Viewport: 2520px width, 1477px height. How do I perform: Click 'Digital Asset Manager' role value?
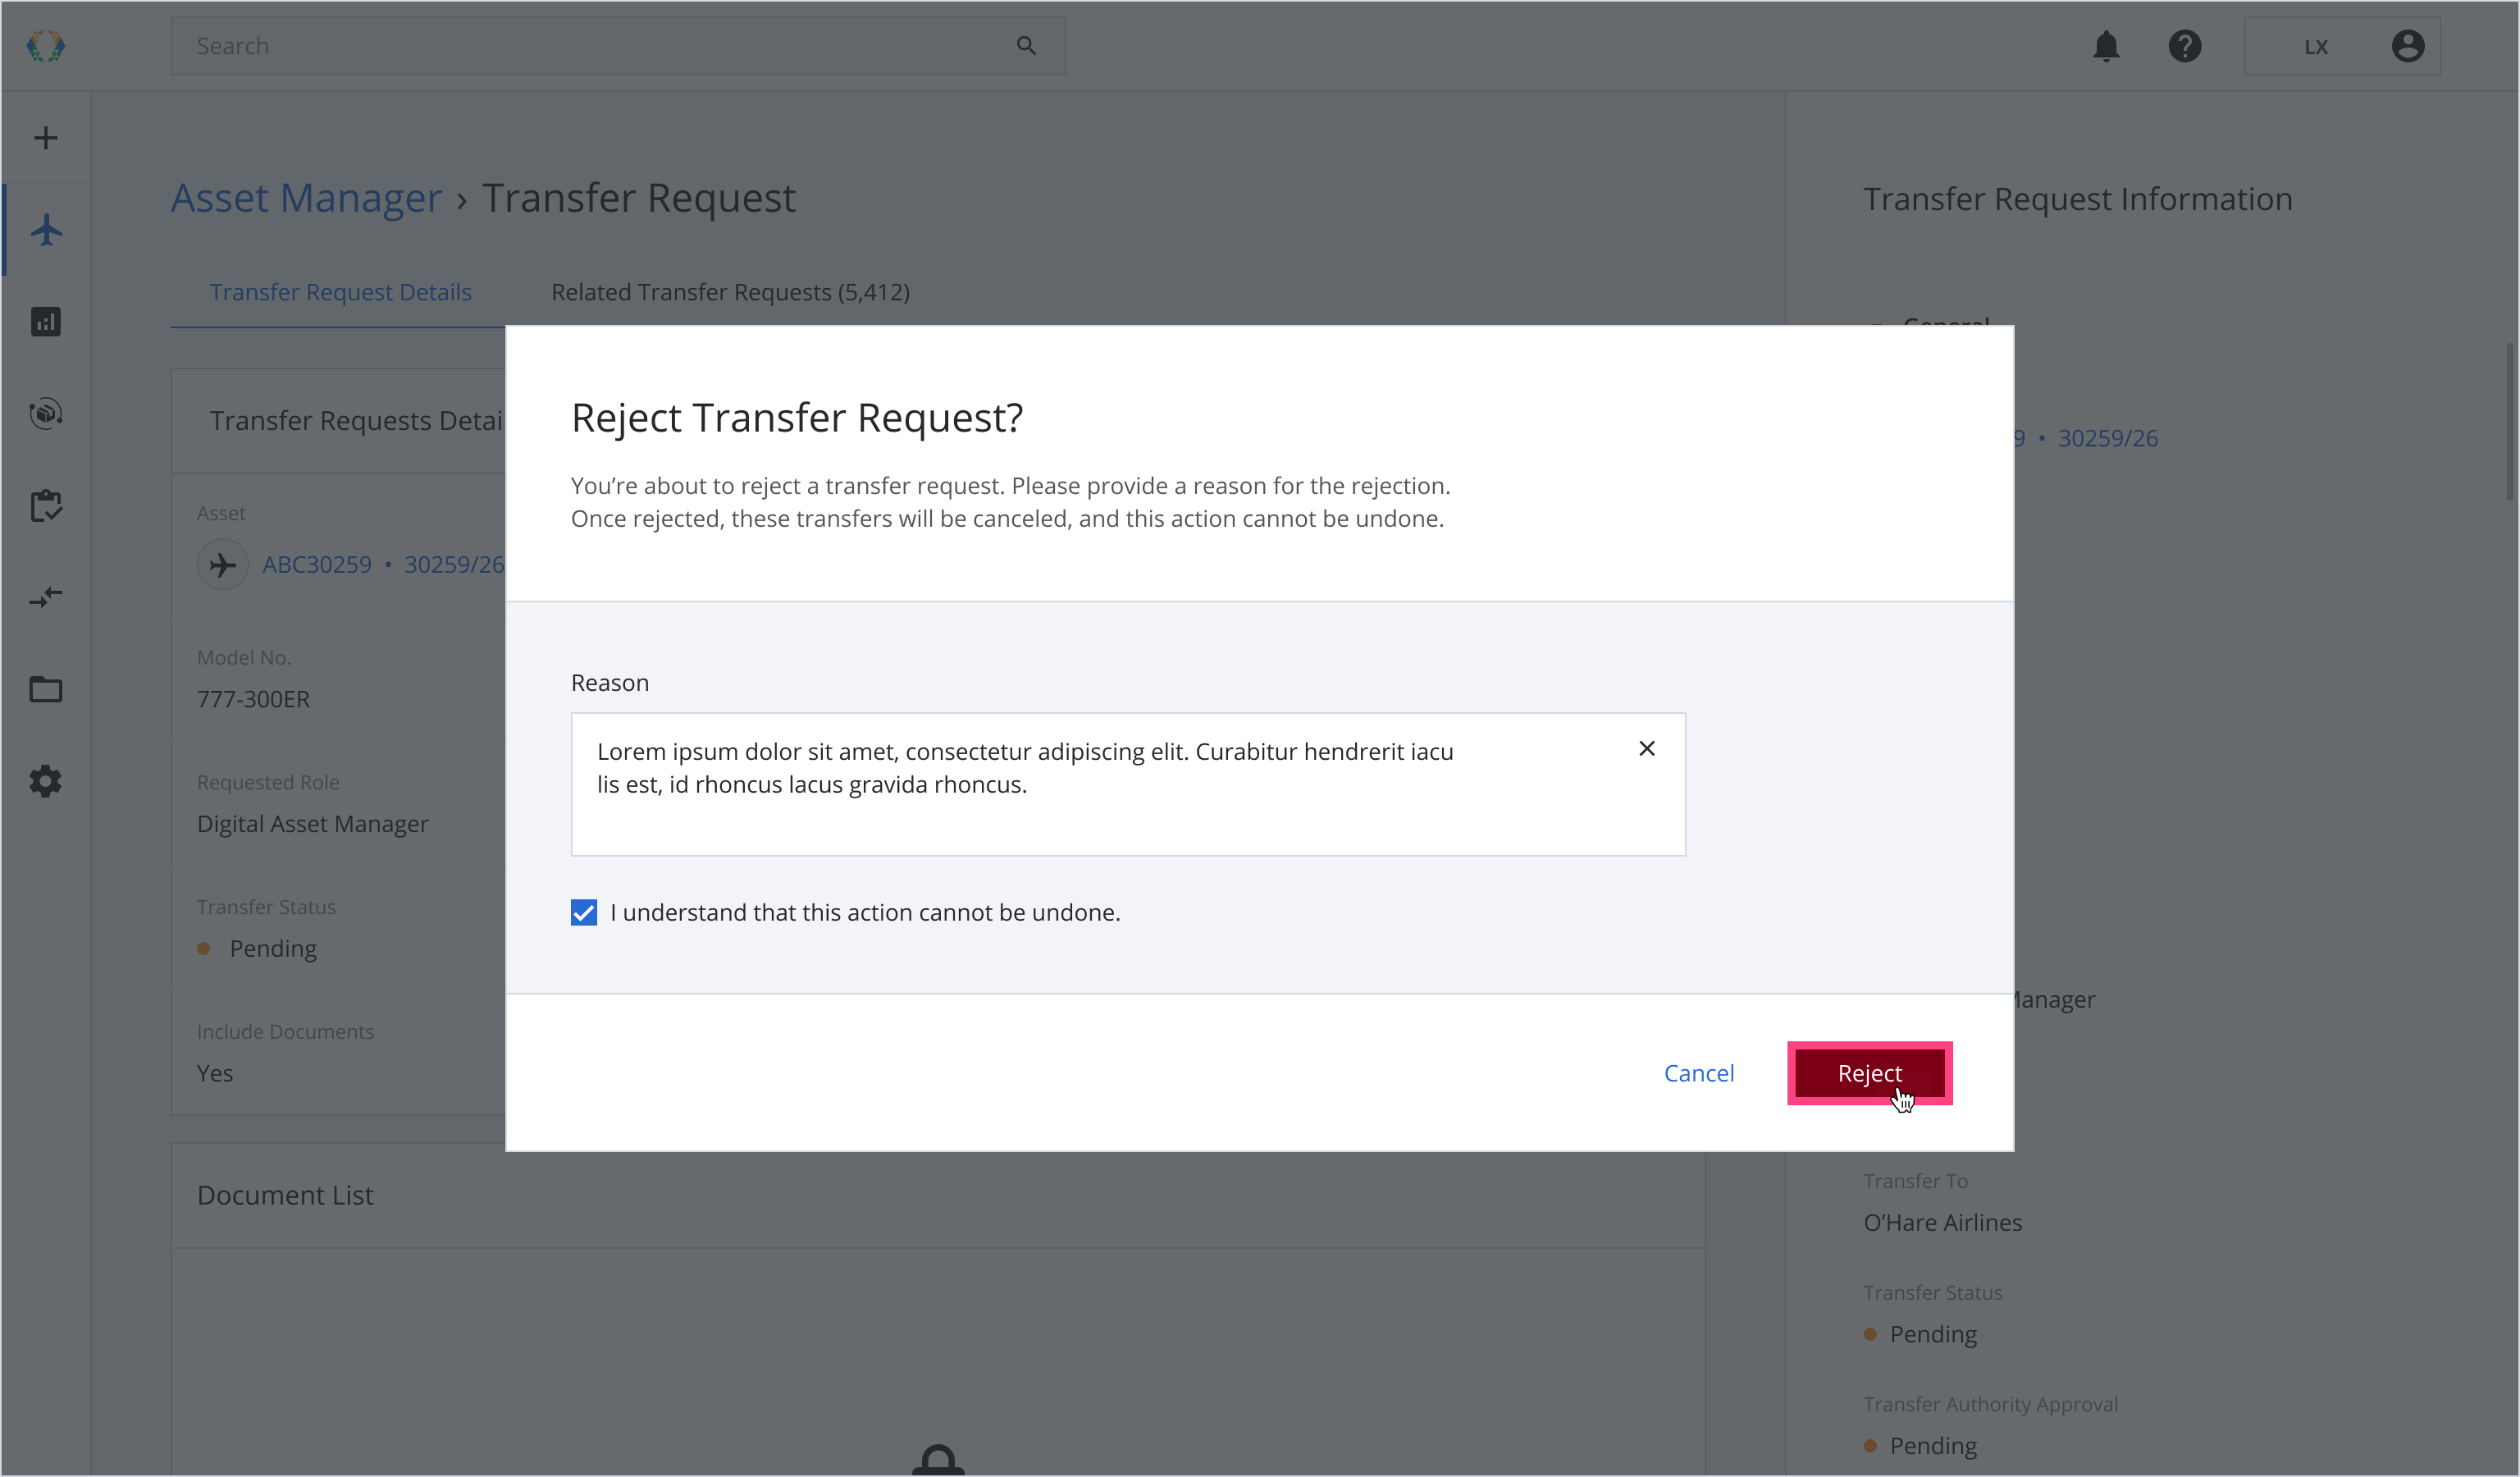pos(312,824)
